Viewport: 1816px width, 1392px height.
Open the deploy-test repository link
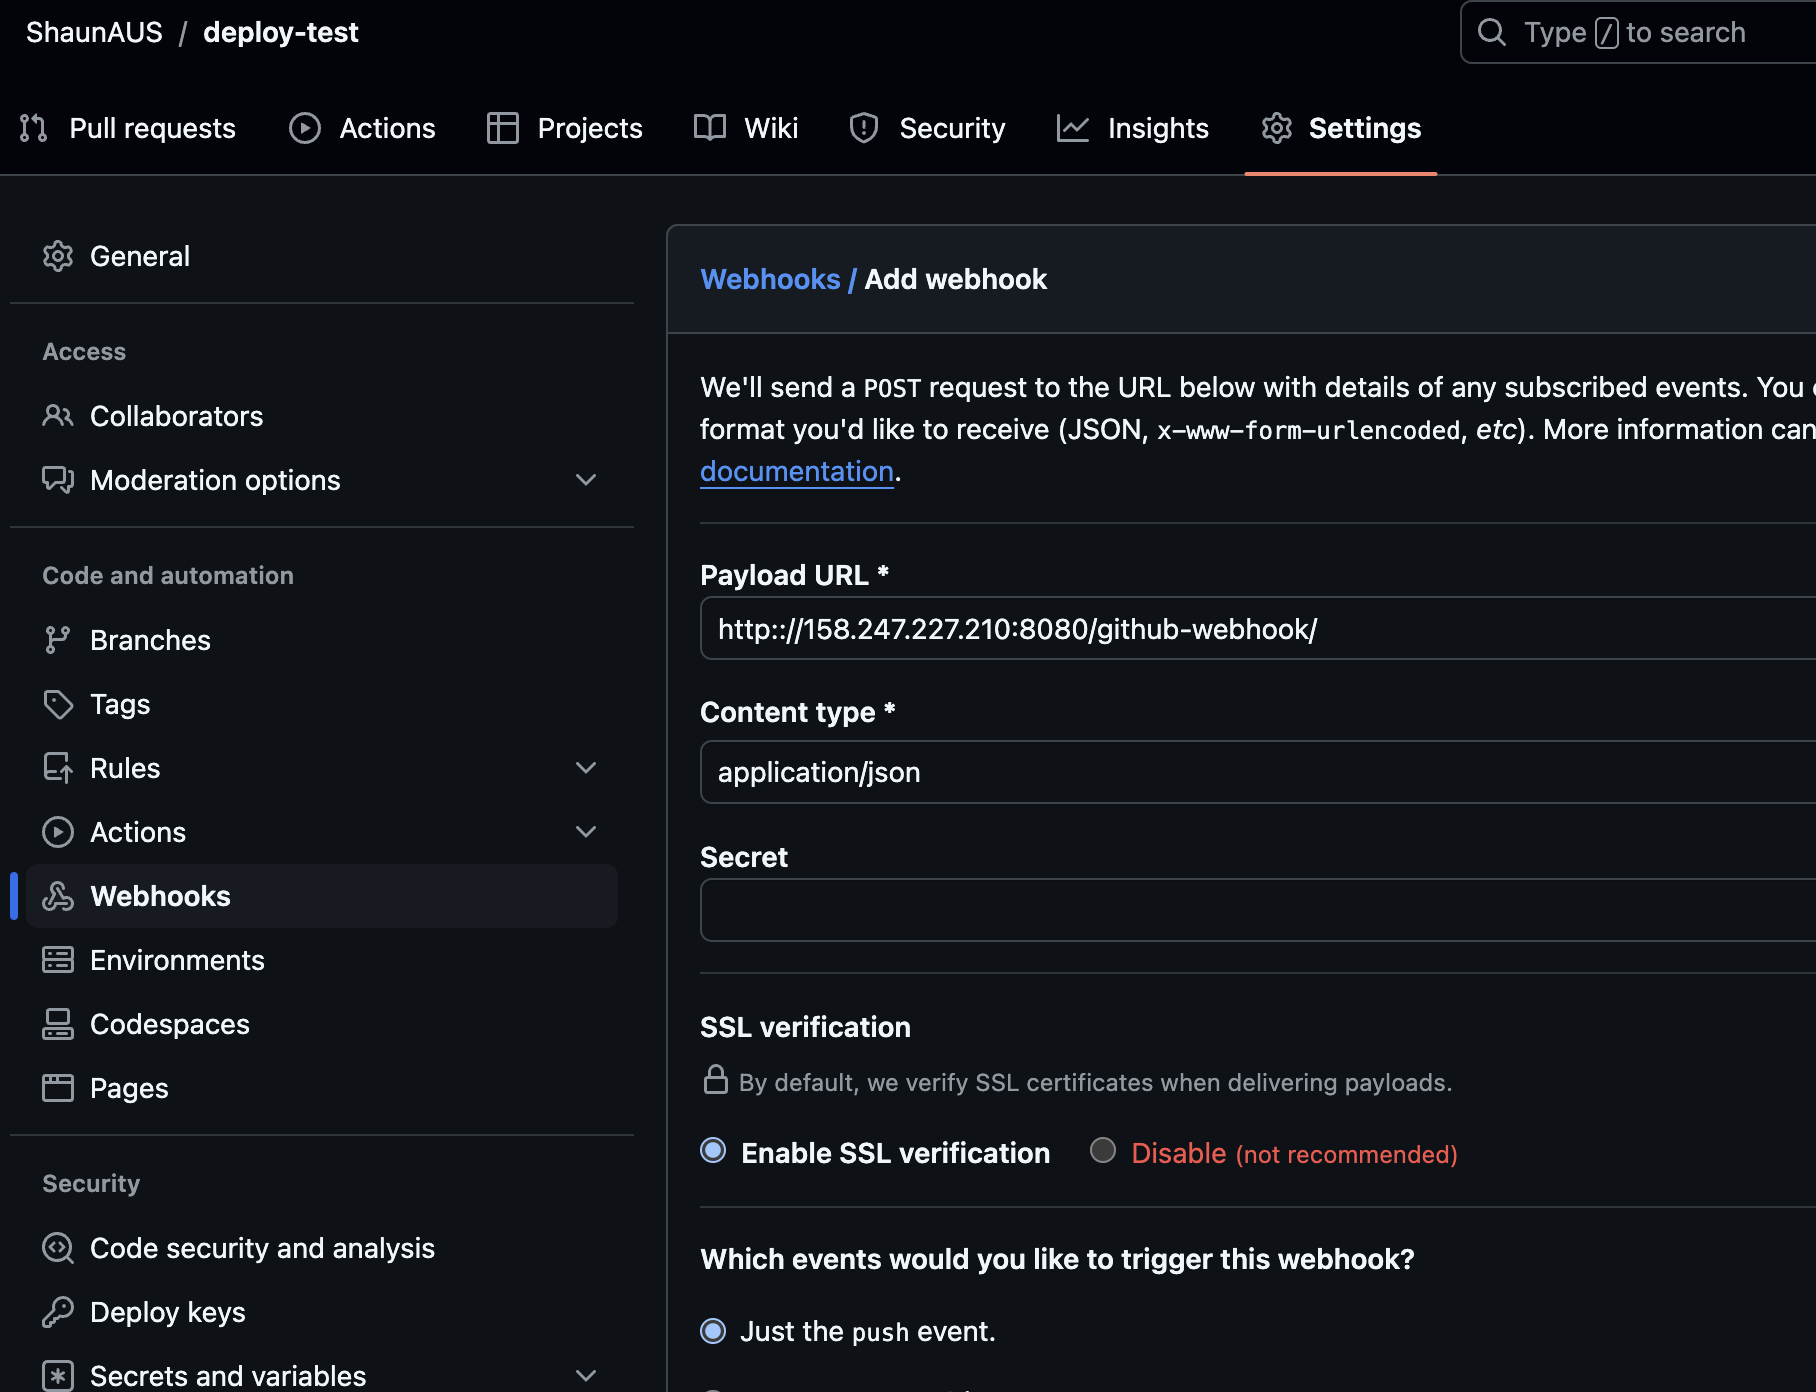[x=281, y=32]
